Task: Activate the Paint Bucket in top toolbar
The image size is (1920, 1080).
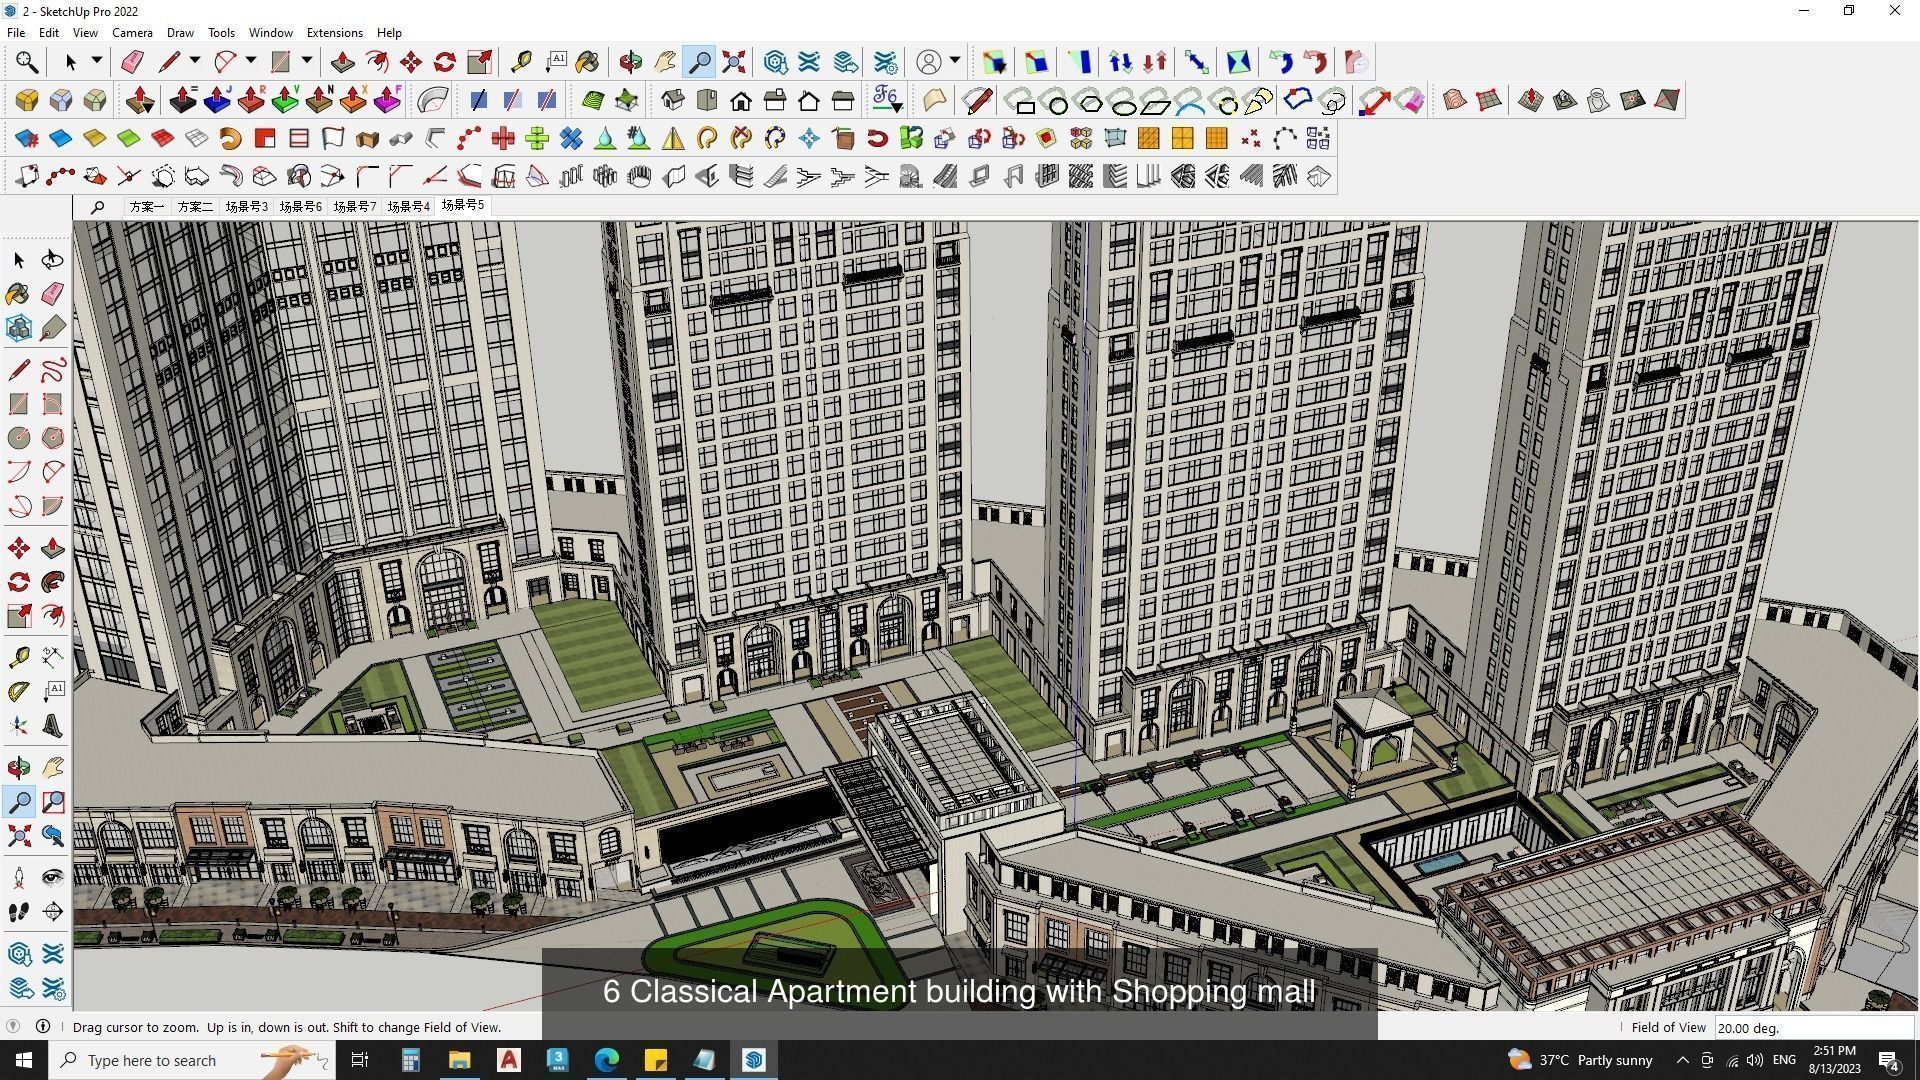Action: tap(588, 62)
